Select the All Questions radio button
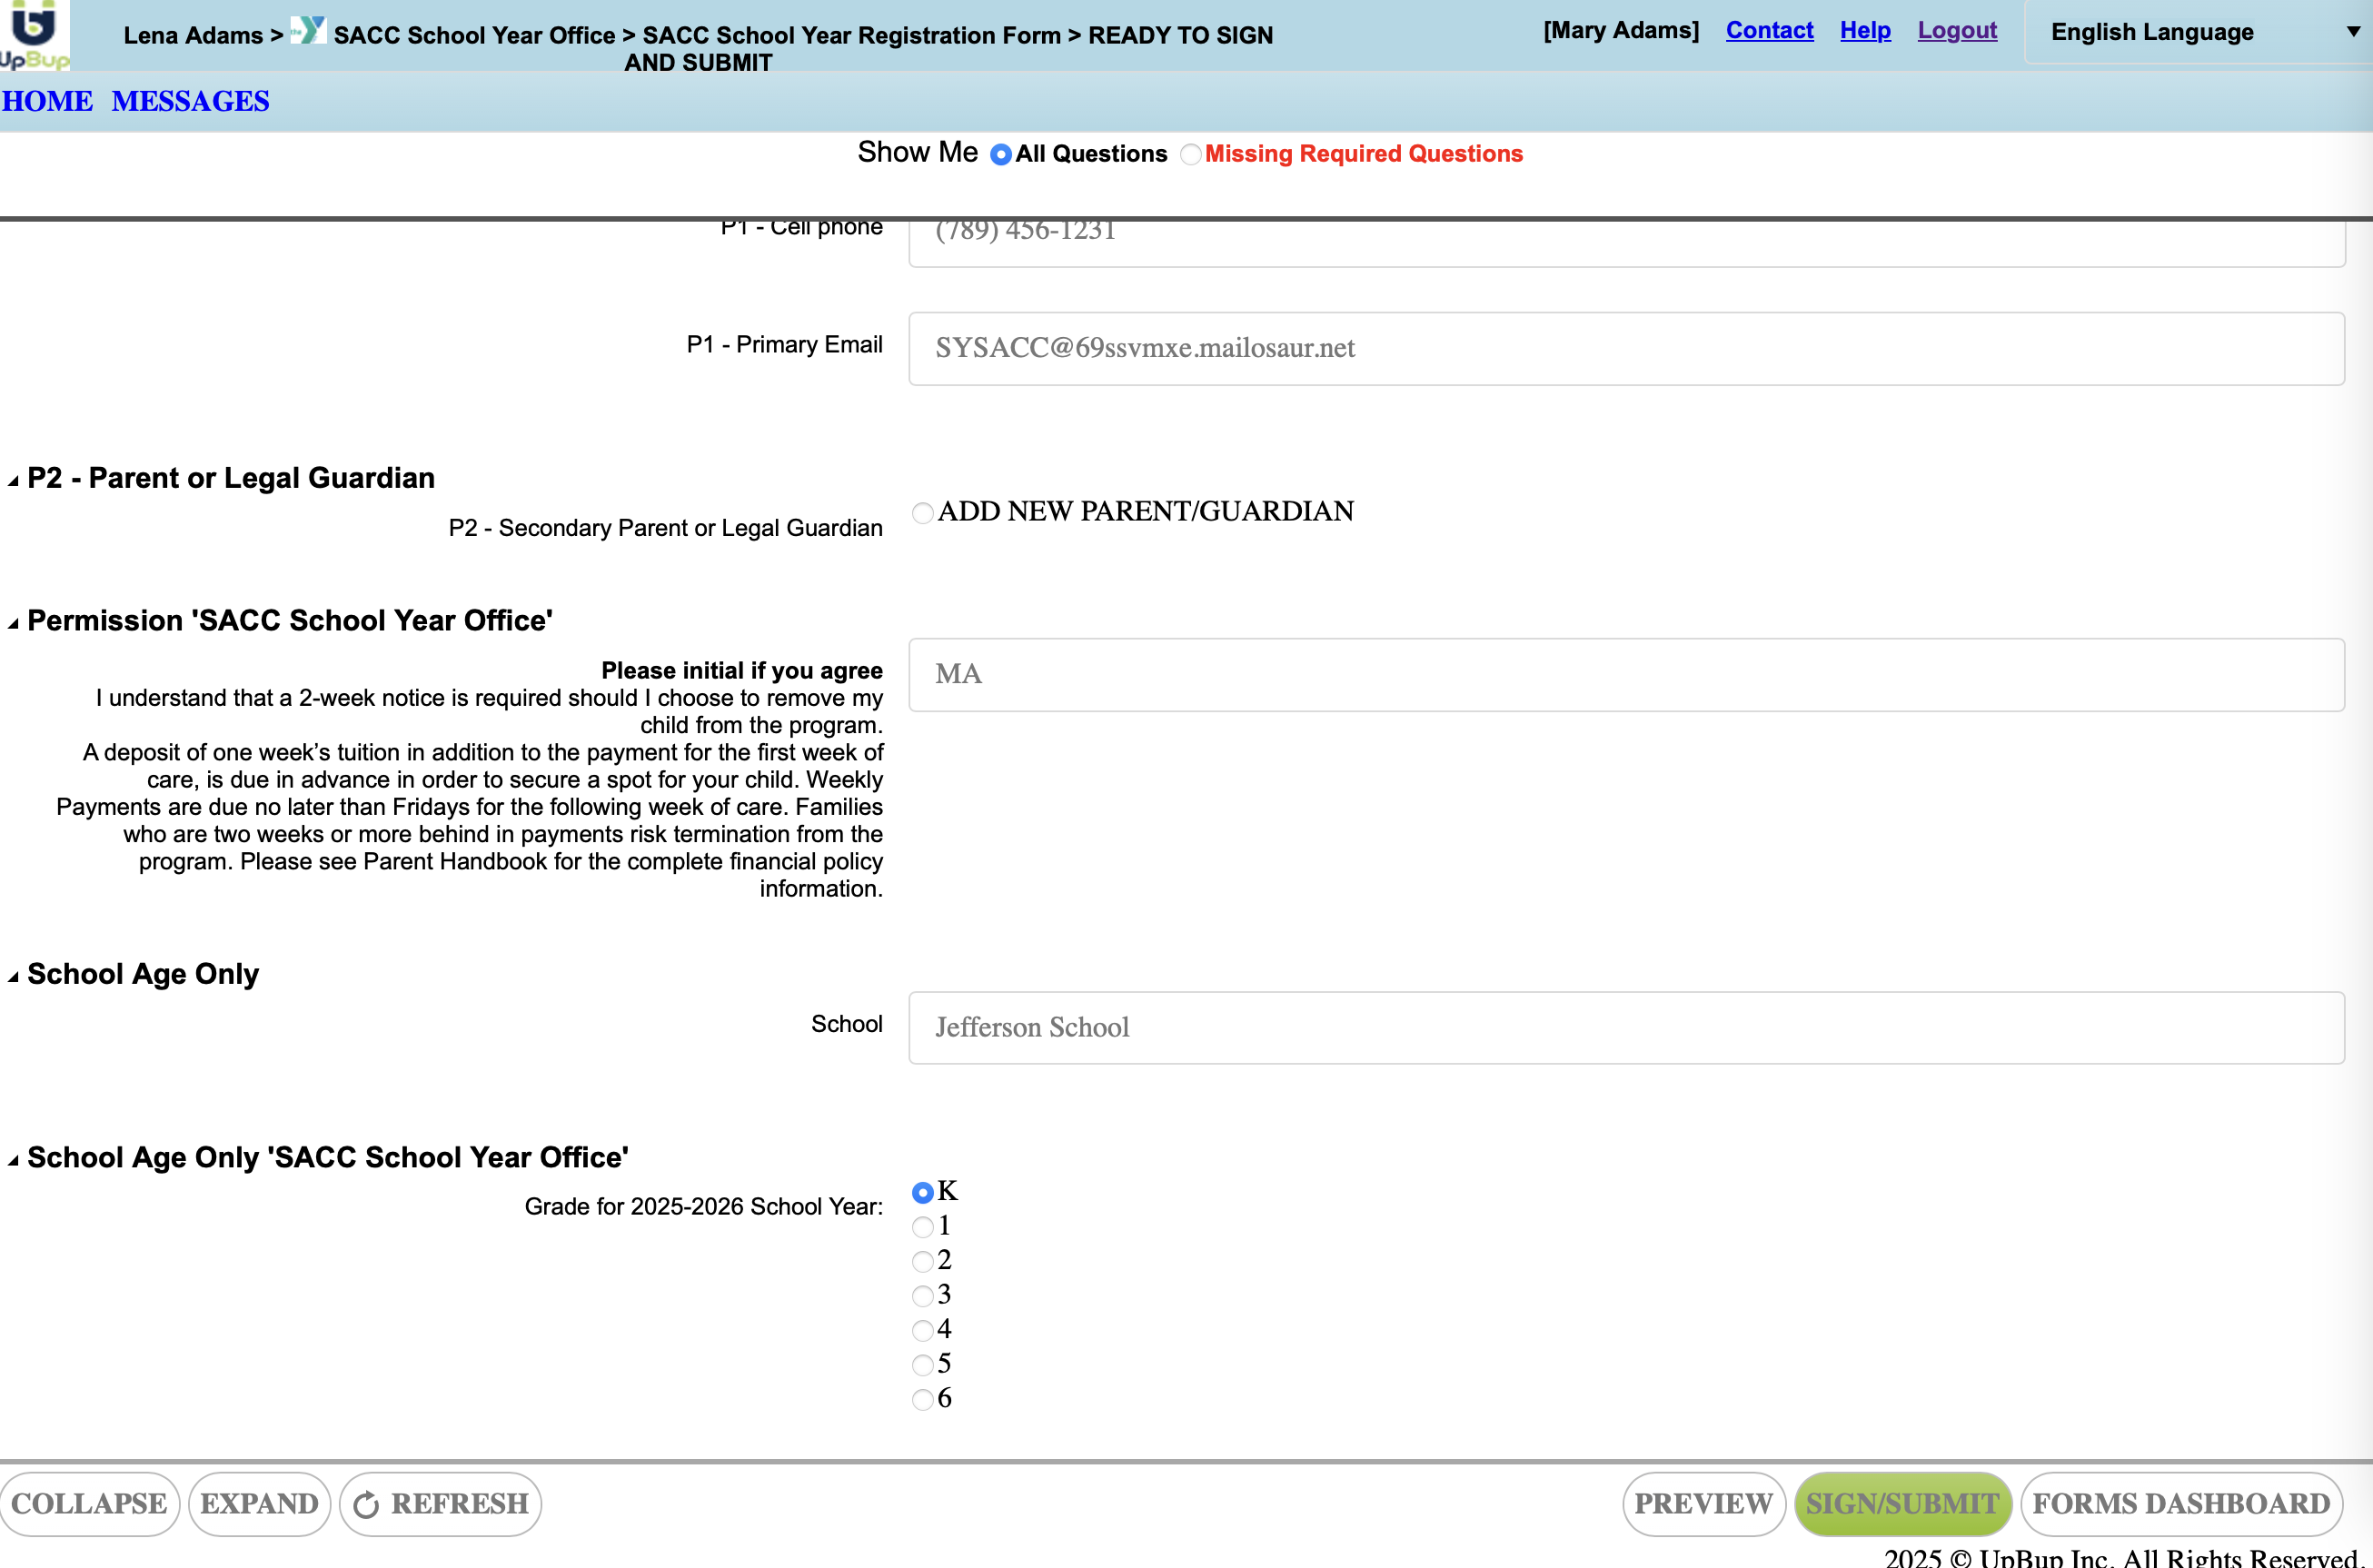This screenshot has width=2373, height=1568. 1000,155
